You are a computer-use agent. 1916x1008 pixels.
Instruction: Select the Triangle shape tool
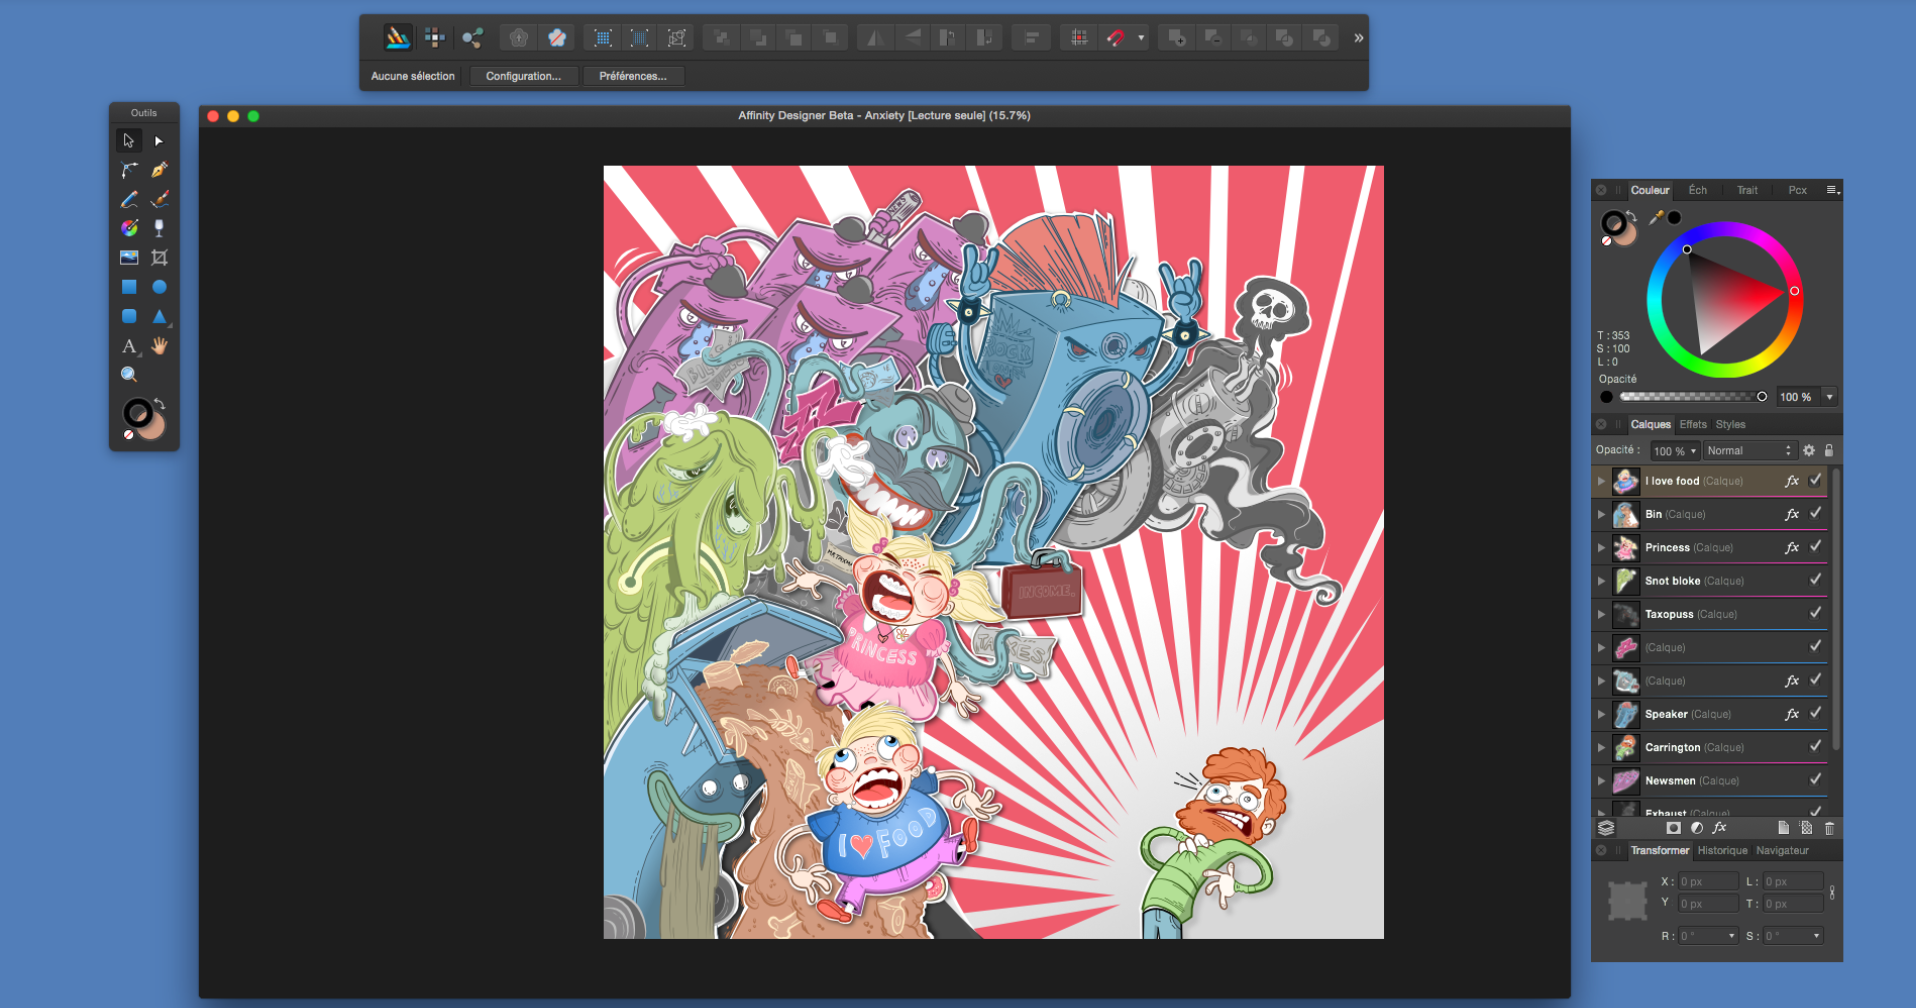click(x=159, y=316)
